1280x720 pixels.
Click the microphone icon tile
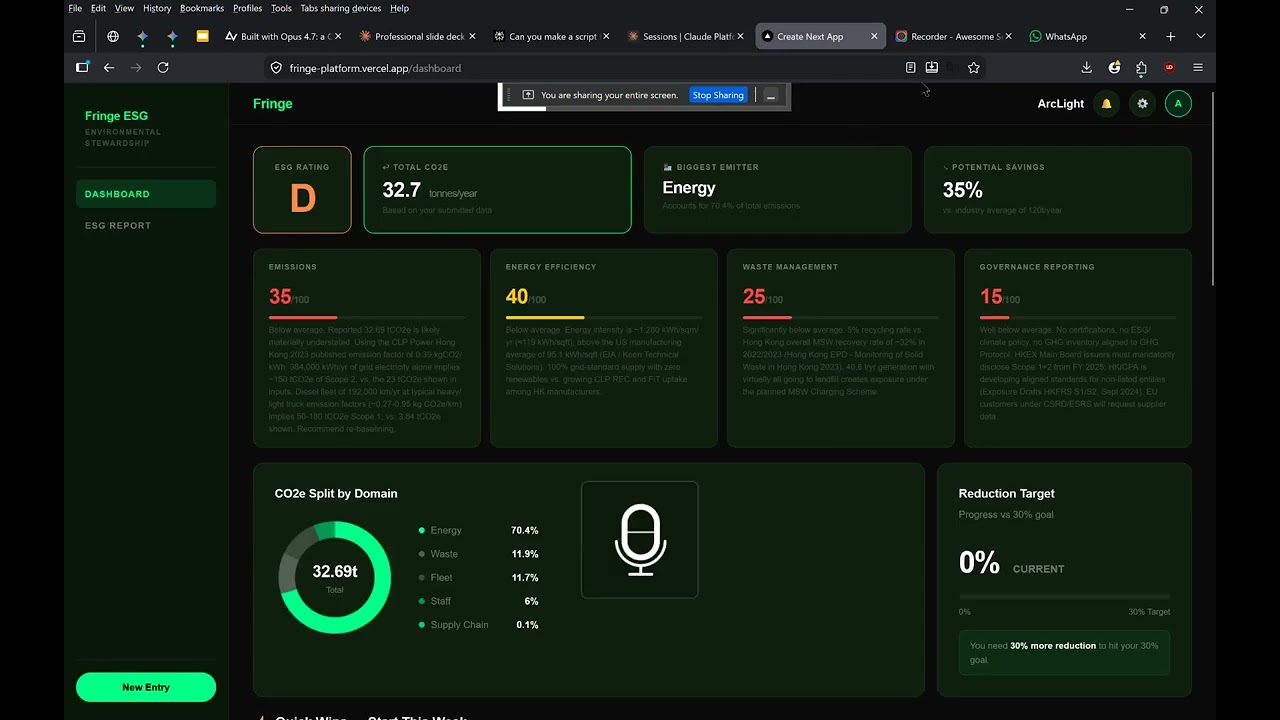pyautogui.click(x=640, y=540)
